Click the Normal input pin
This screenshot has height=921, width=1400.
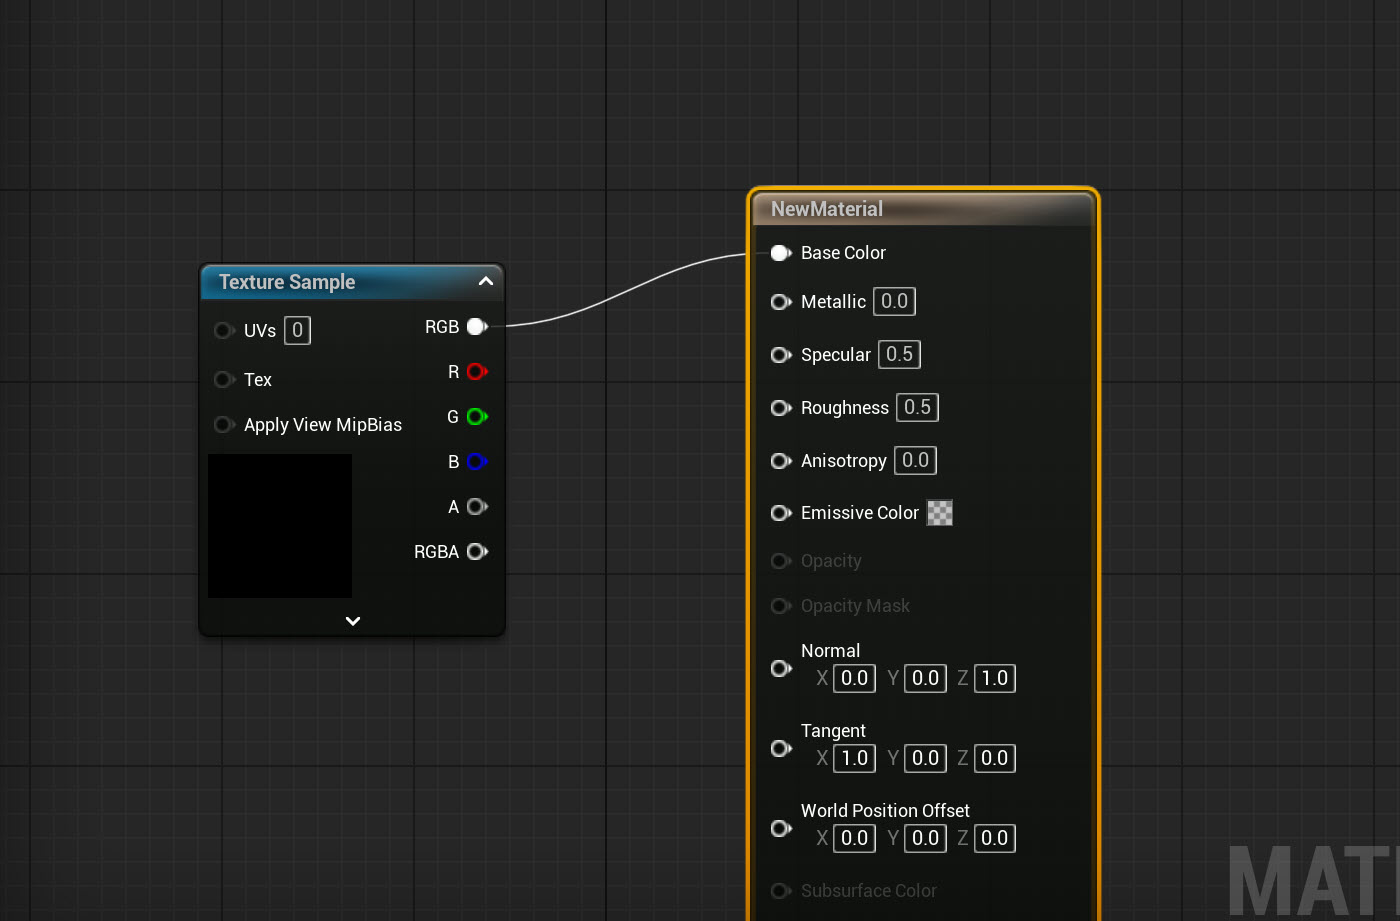point(781,668)
